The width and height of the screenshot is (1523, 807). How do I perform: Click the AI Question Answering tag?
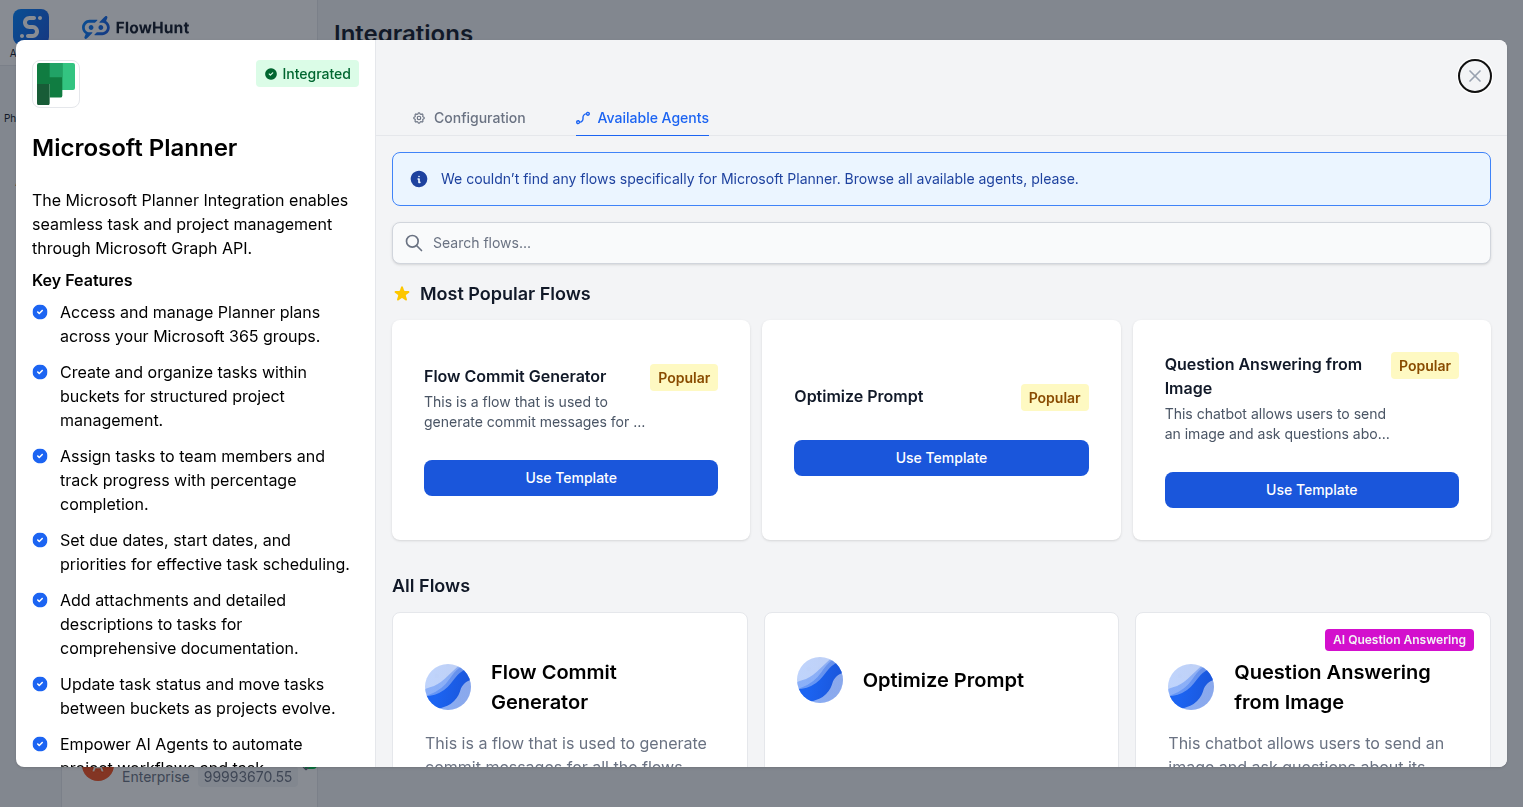pos(1398,640)
